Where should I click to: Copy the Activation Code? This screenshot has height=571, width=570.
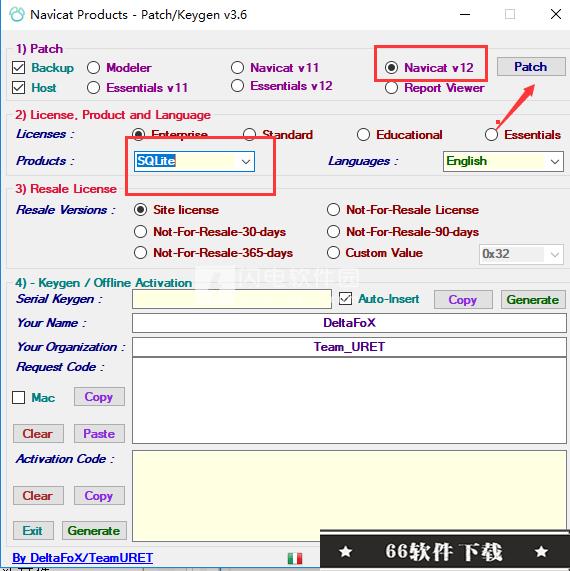click(x=99, y=496)
